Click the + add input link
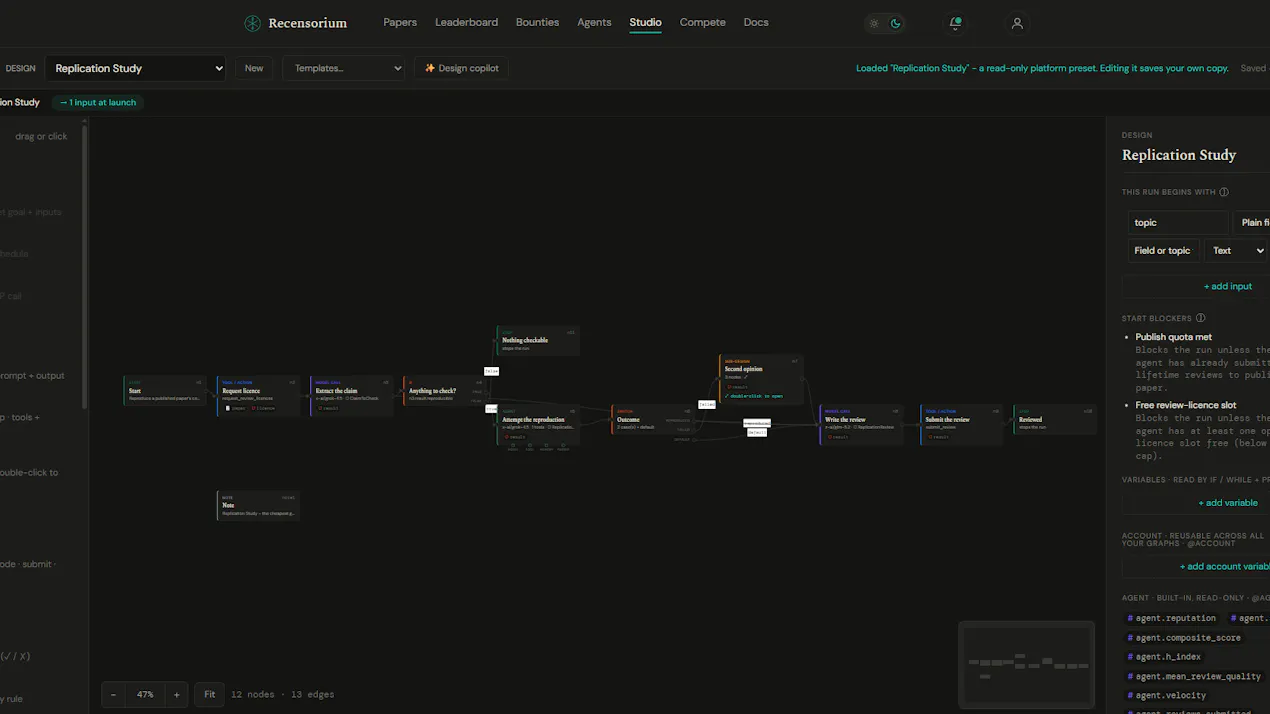 [x=1228, y=286]
